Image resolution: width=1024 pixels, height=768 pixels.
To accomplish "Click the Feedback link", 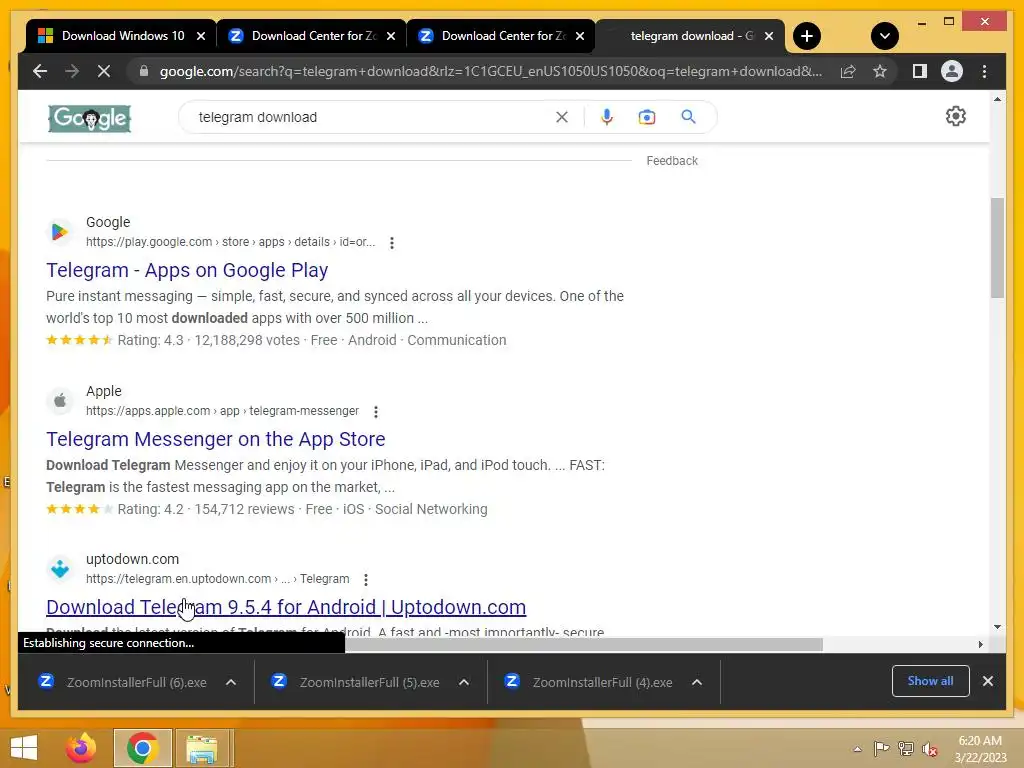I will click(x=672, y=161).
